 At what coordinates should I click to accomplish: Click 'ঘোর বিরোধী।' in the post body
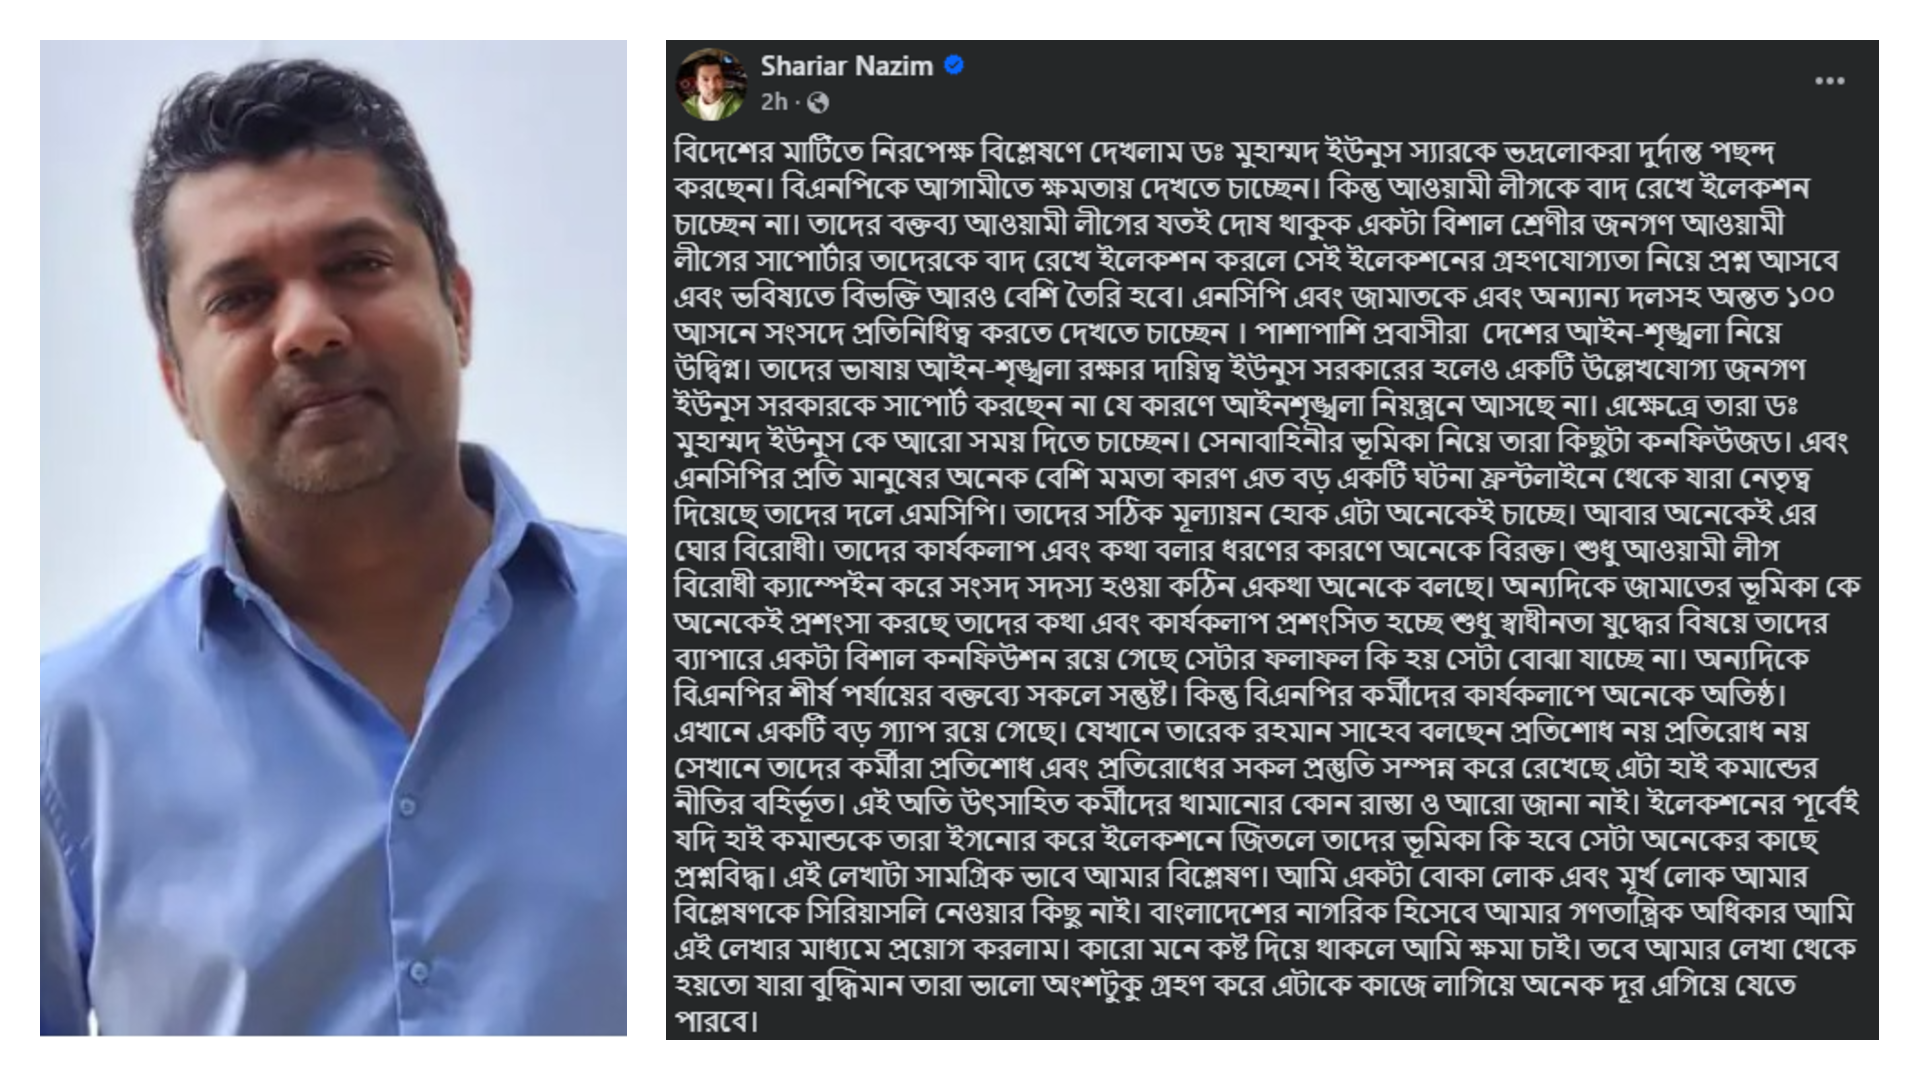(748, 551)
